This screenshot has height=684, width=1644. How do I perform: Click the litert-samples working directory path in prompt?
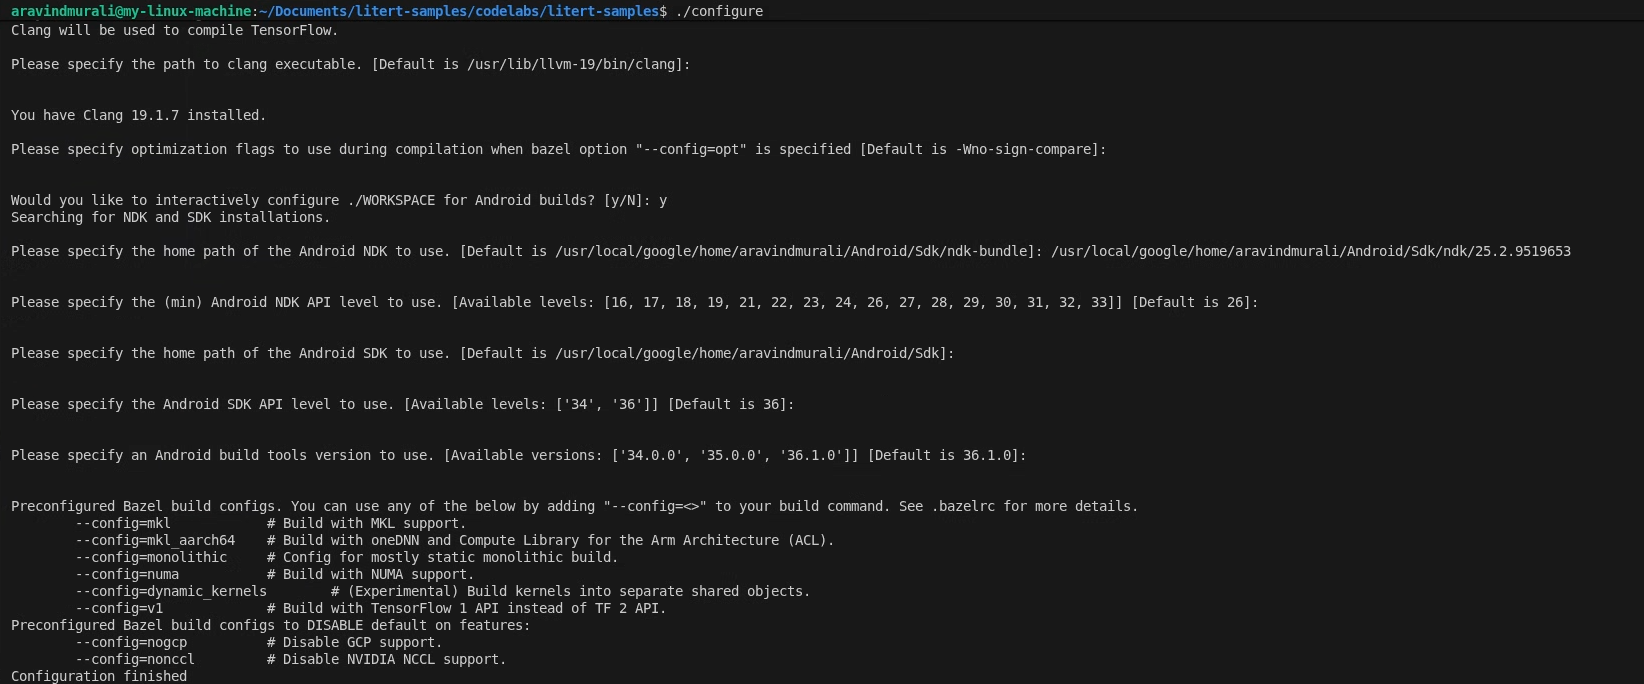coord(460,11)
